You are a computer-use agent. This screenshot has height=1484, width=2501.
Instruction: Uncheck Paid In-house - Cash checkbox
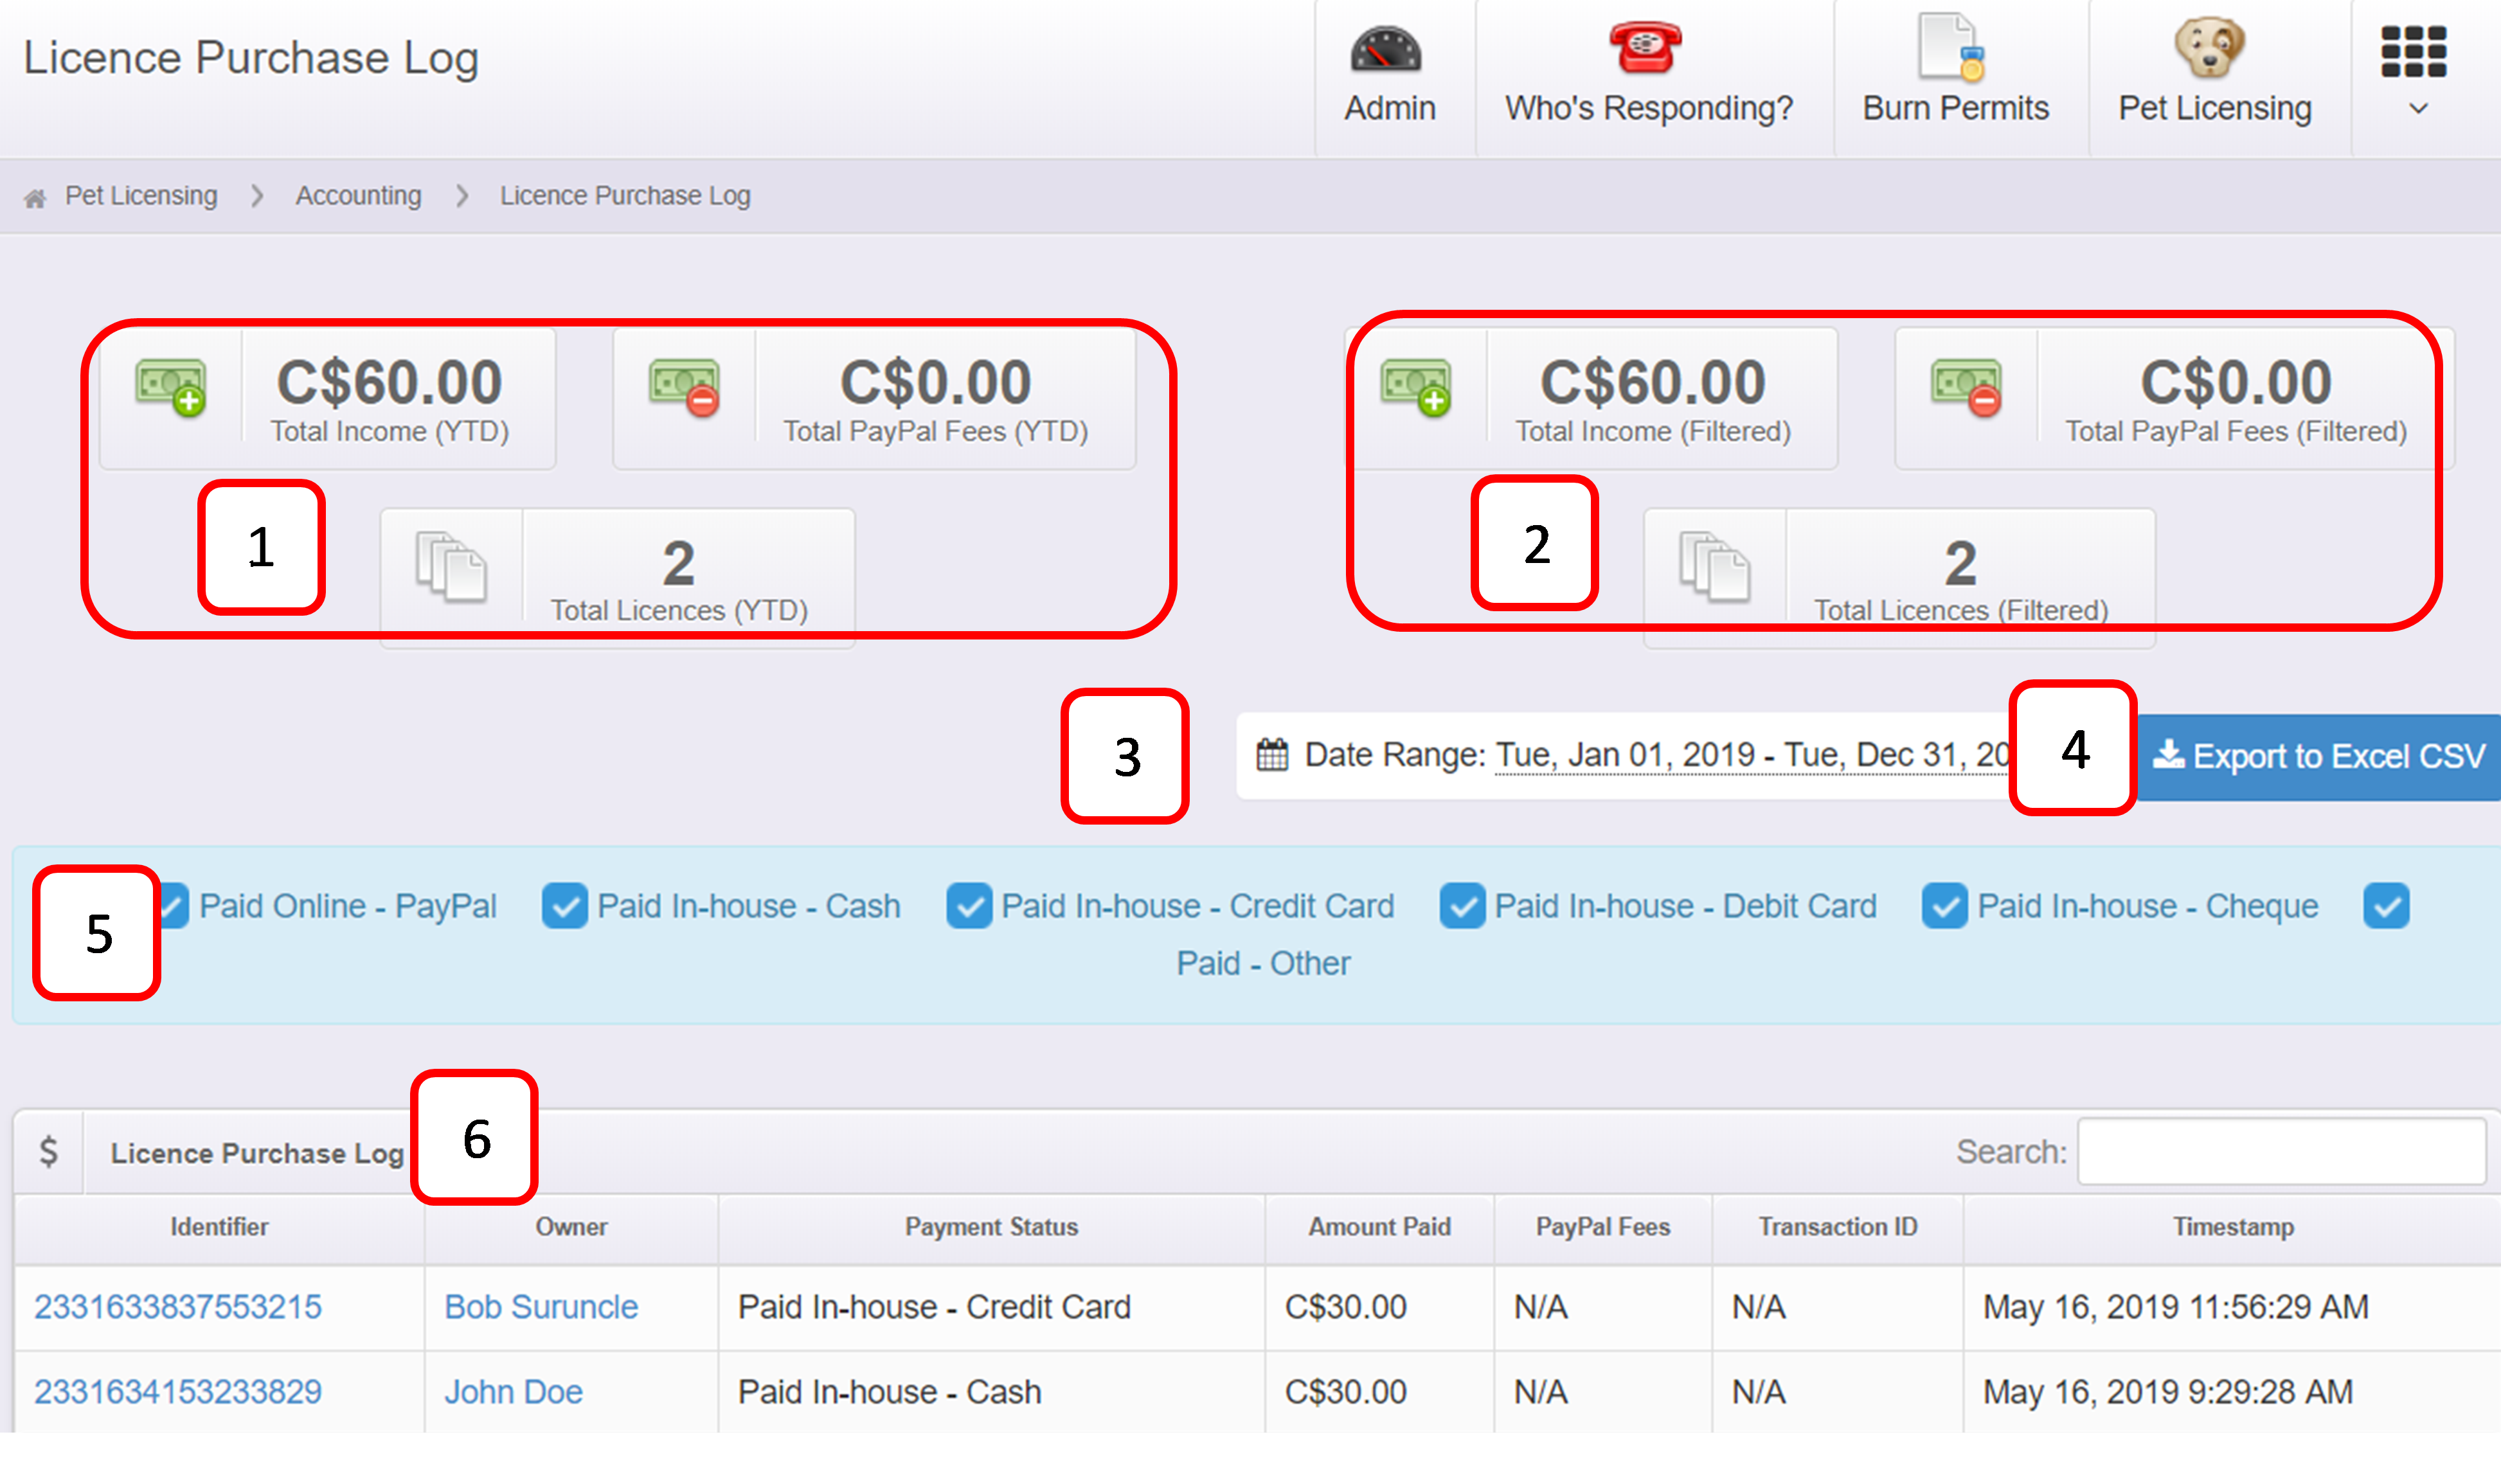(564, 907)
